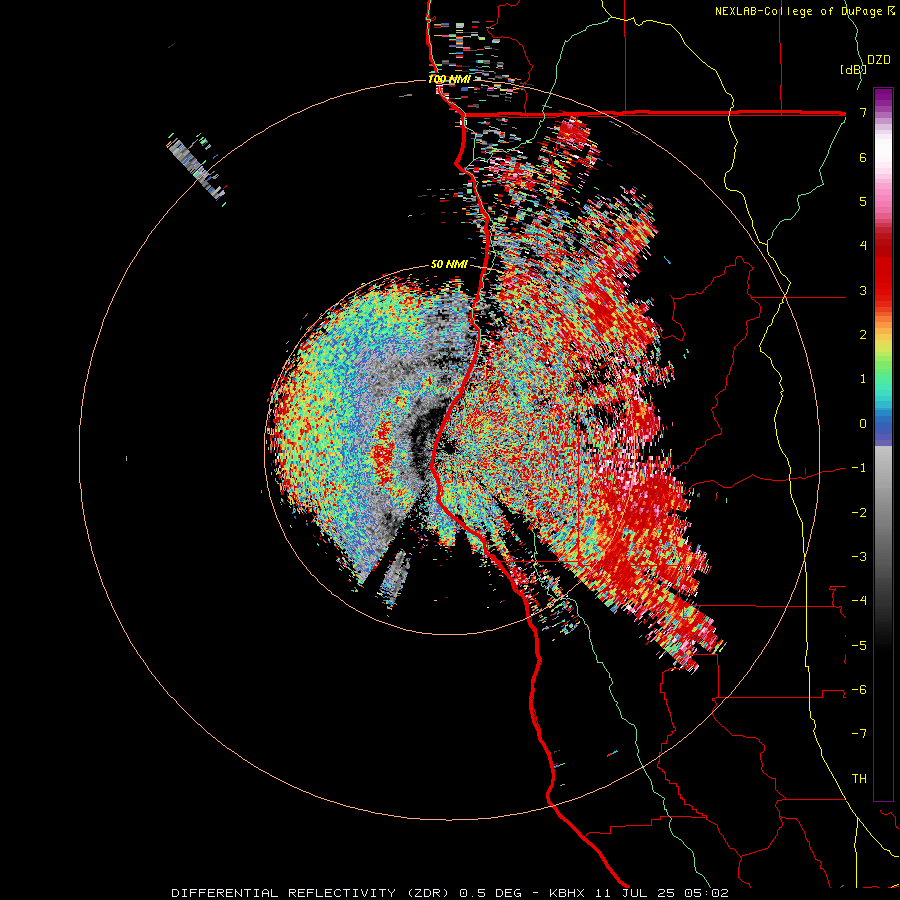The image size is (900, 900).
Task: Click the 5 tick label on color scale
Action: [863, 201]
